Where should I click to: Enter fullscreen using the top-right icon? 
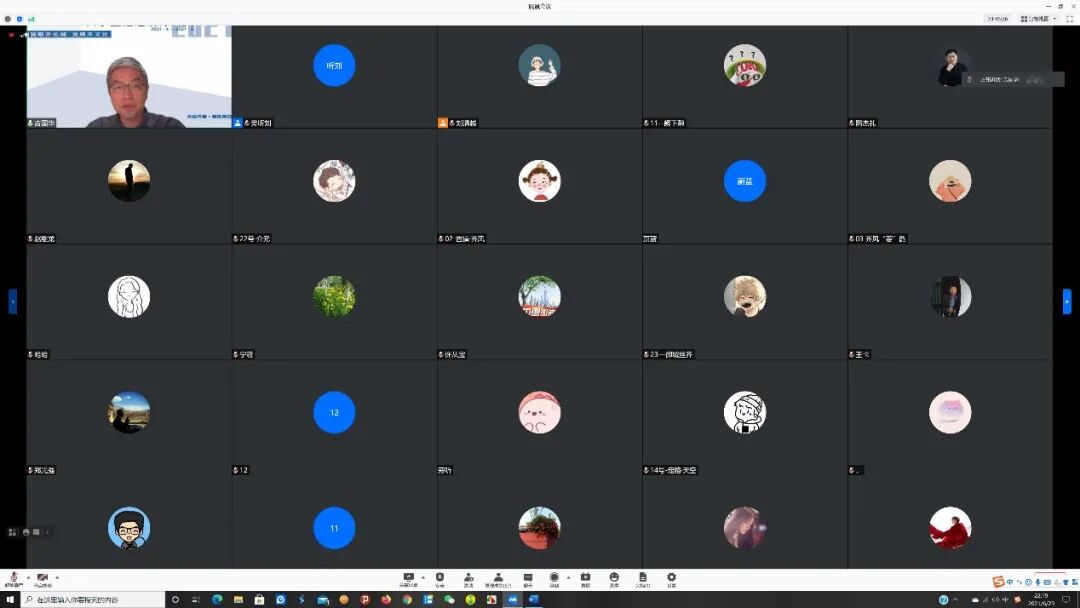click(x=1070, y=19)
